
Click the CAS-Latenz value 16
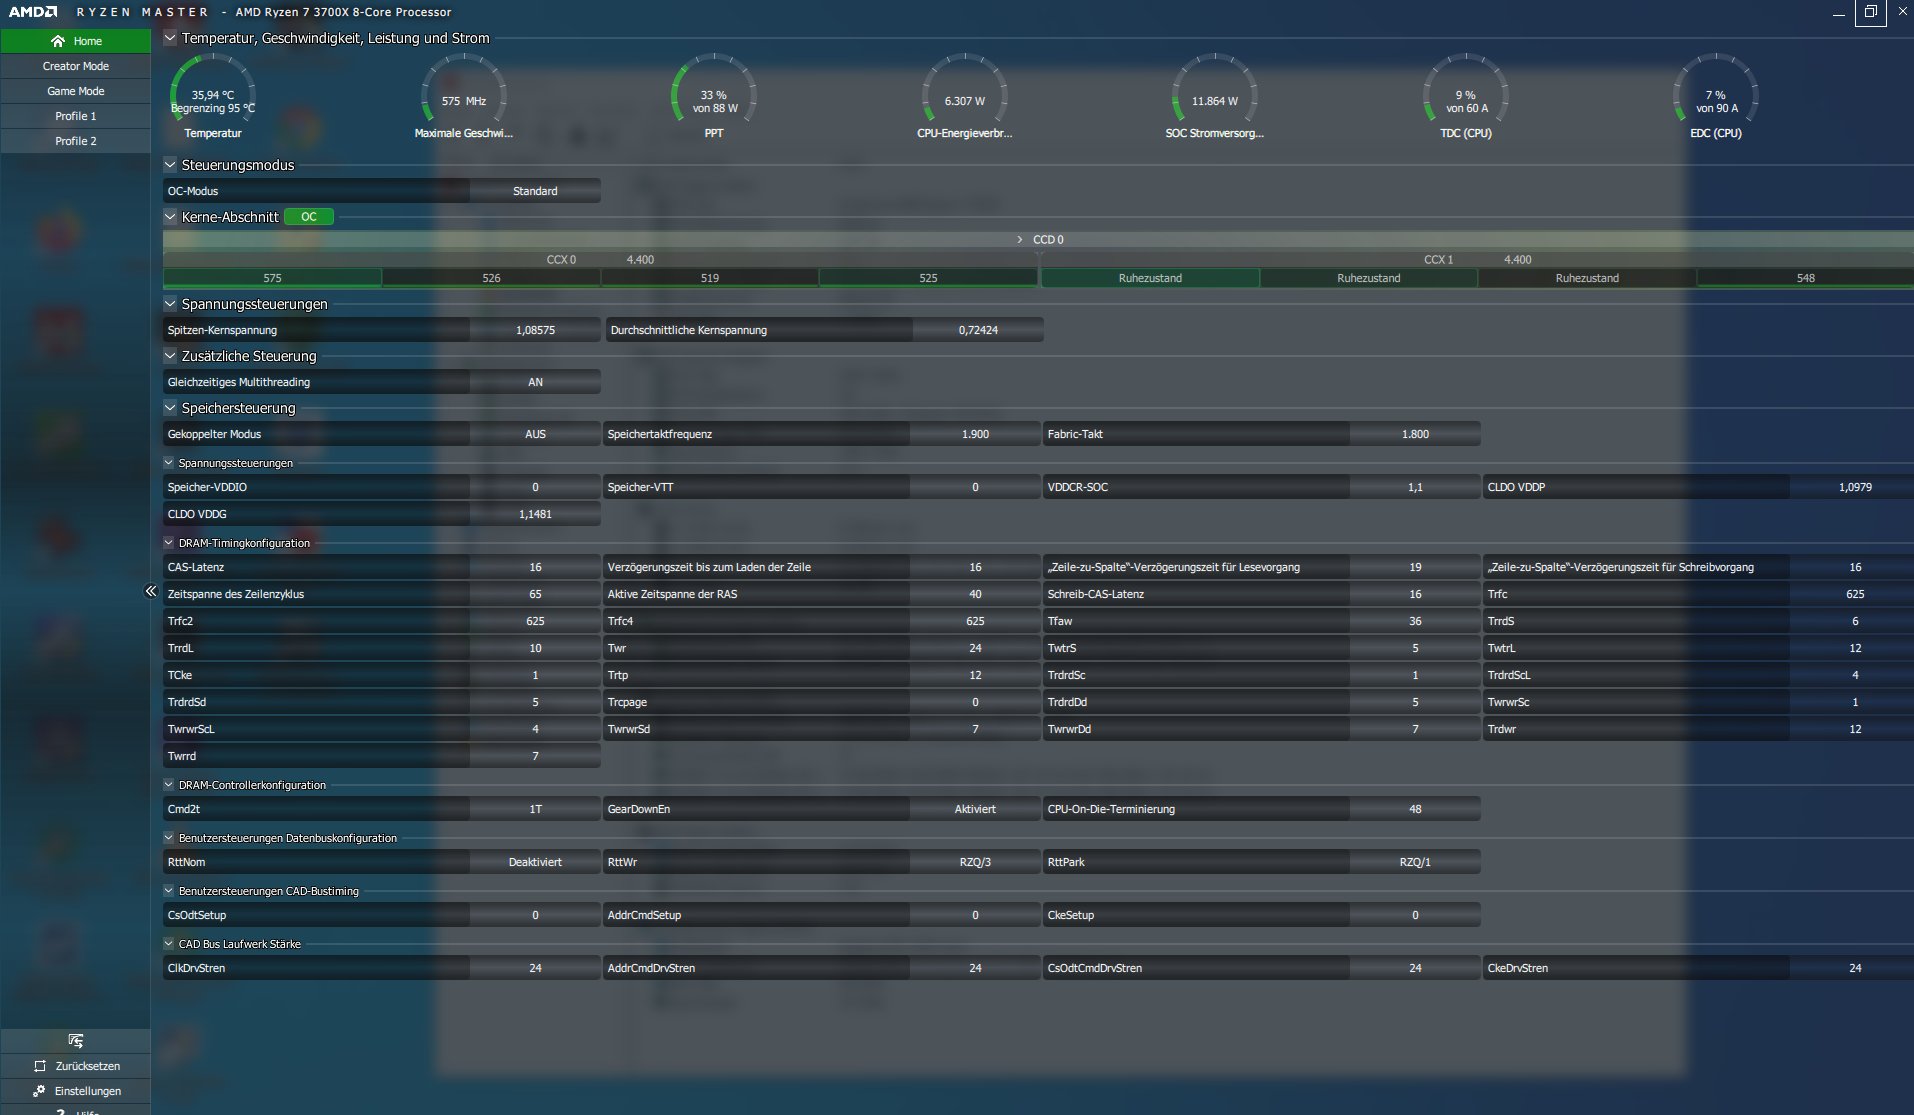535,567
